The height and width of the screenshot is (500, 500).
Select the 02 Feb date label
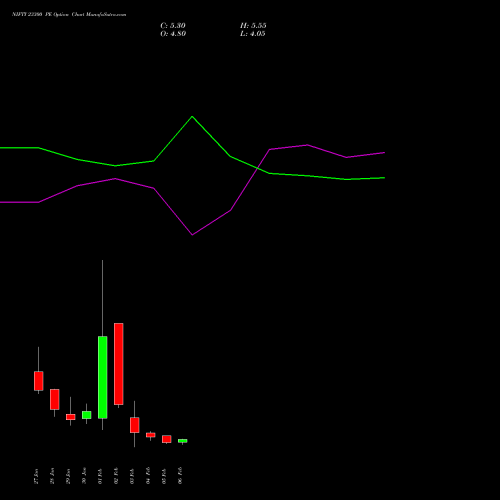[x=116, y=476]
